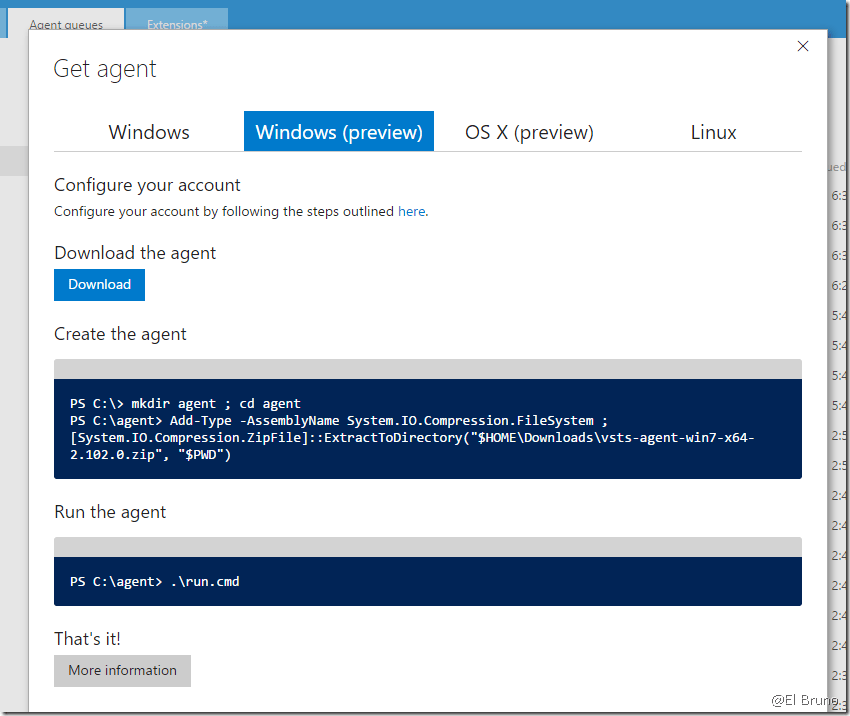This screenshot has height=716, width=850.
Task: Open the OS X (preview) tab
Action: click(x=529, y=132)
